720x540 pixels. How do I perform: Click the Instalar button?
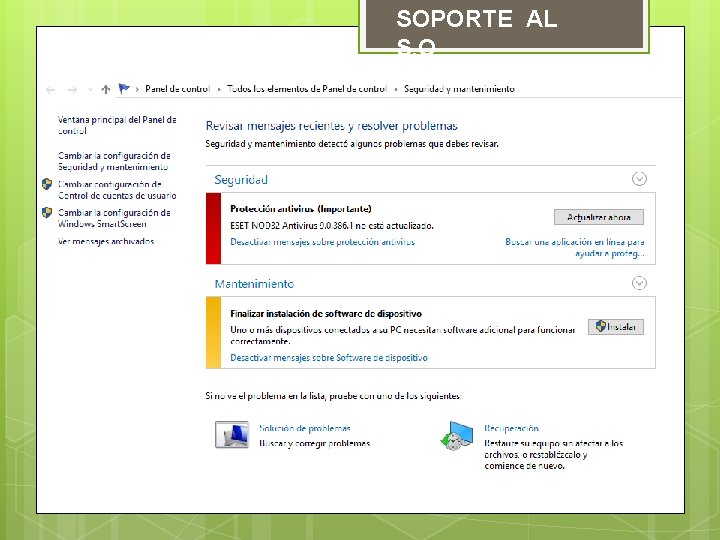[x=616, y=327]
